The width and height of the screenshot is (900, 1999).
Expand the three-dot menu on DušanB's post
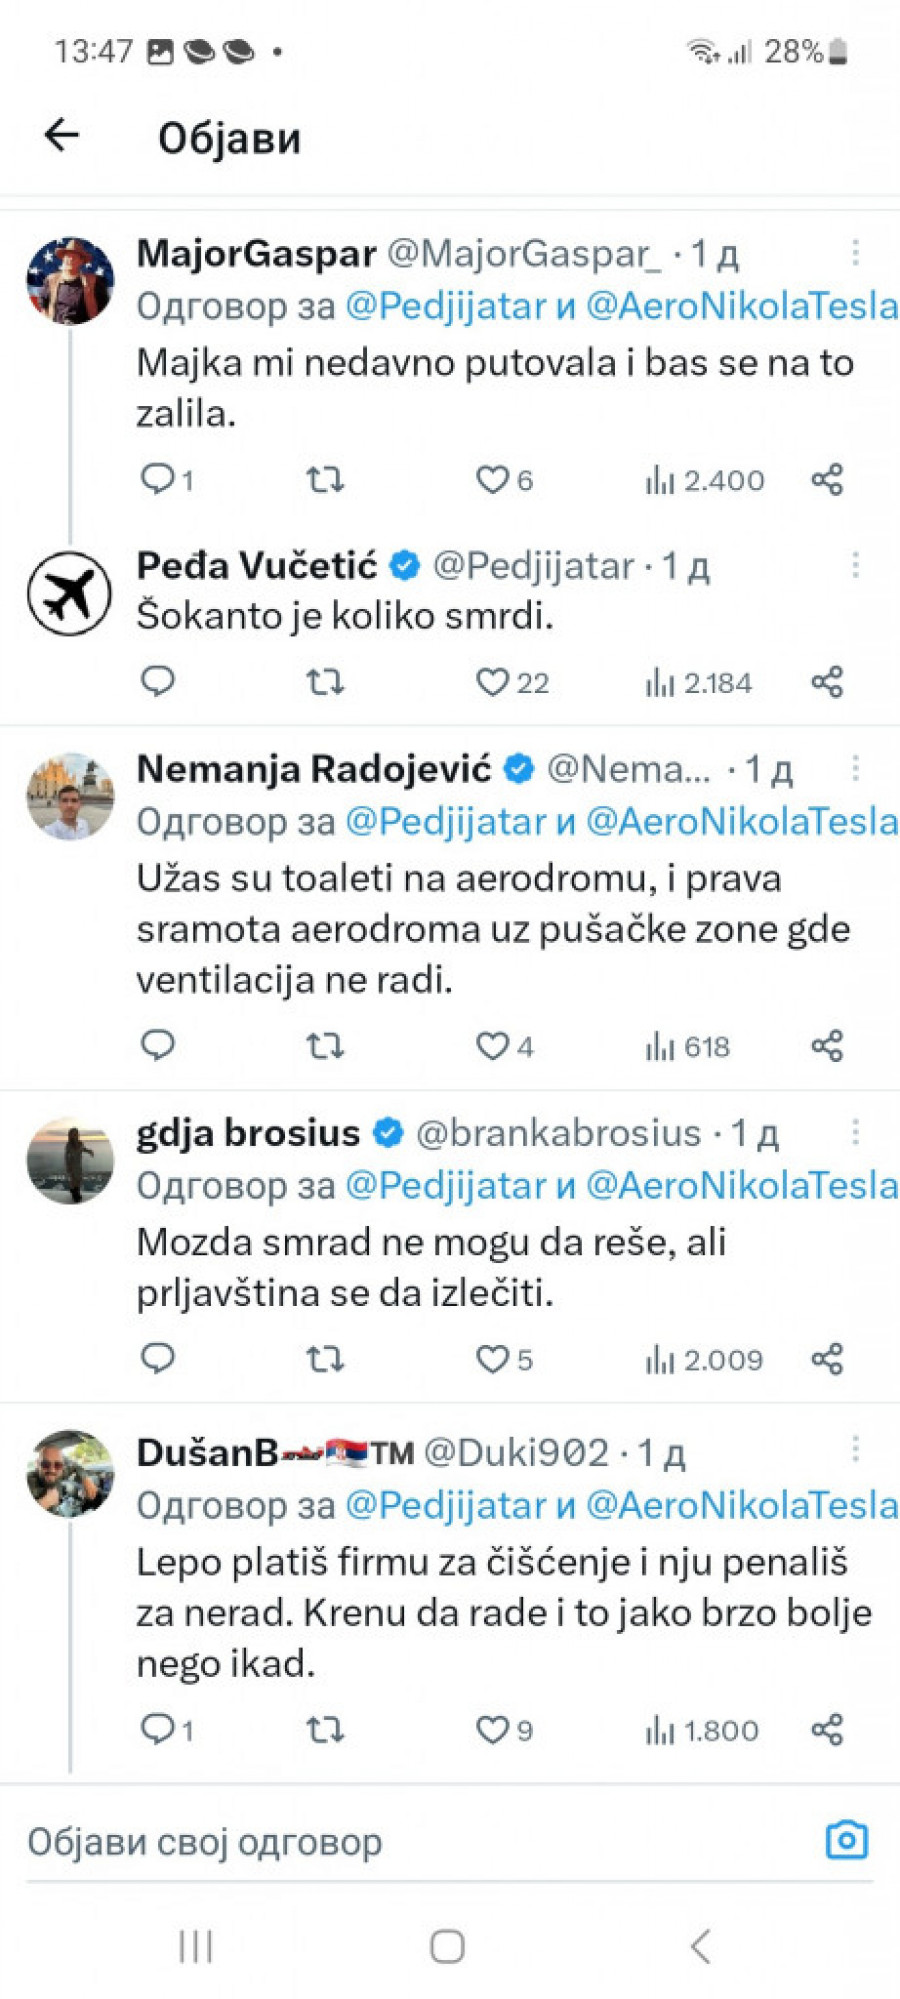pos(855,1449)
